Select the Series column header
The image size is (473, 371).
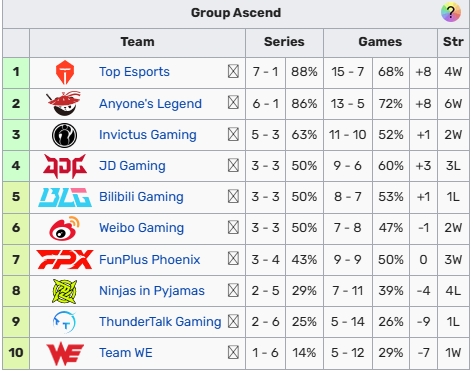[x=284, y=42]
